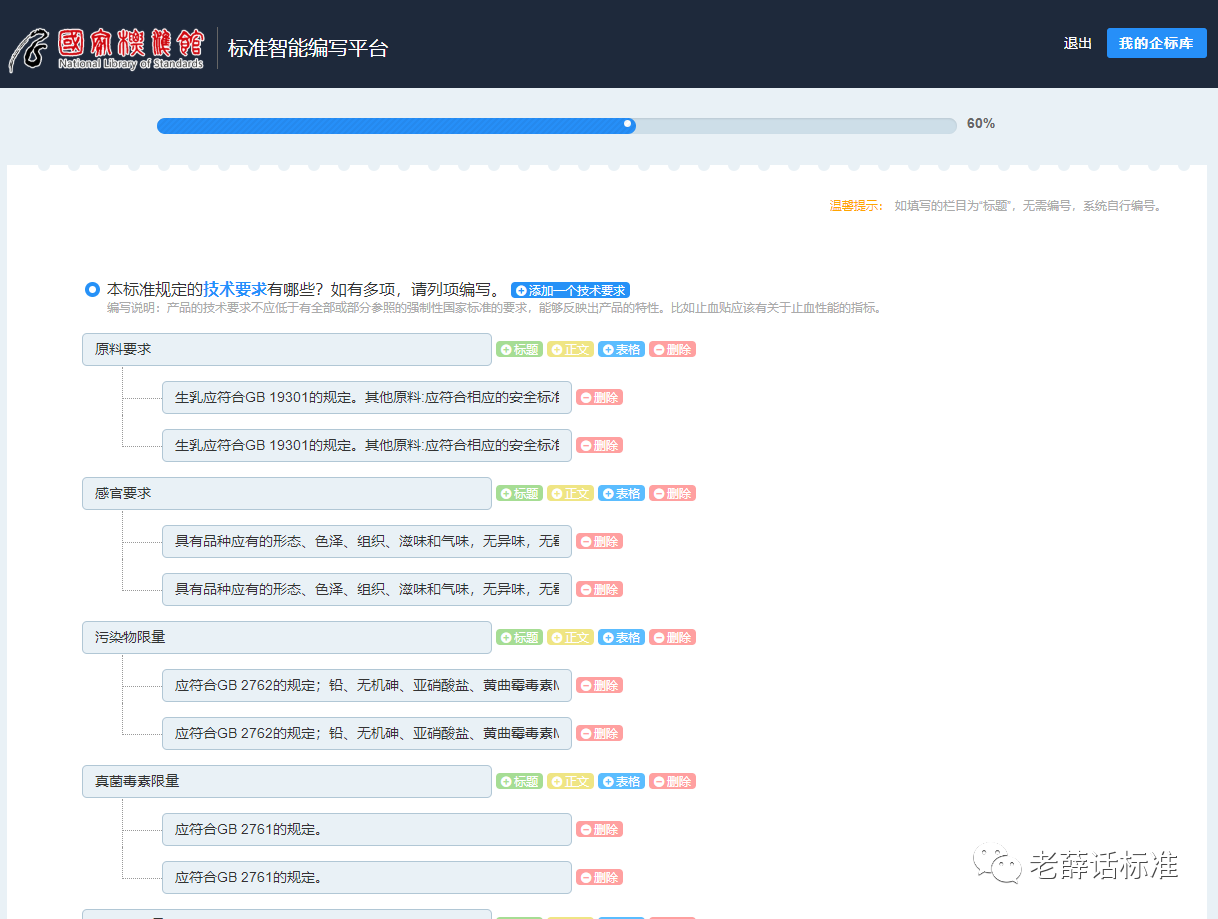The width and height of the screenshot is (1218, 919).
Task: Delete first child entry under 原料要求
Action: pyautogui.click(x=599, y=398)
